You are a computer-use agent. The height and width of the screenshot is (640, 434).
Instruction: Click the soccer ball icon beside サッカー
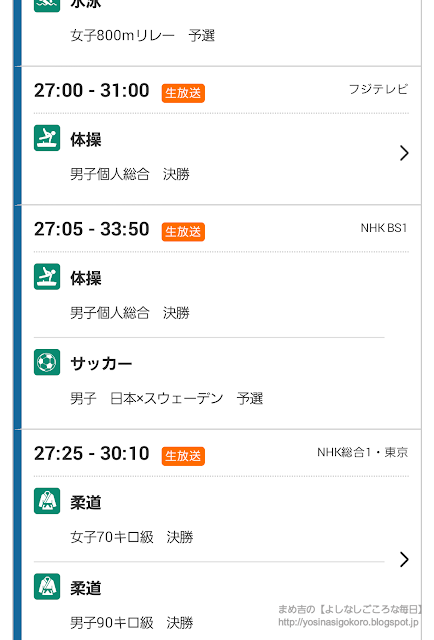point(47,362)
